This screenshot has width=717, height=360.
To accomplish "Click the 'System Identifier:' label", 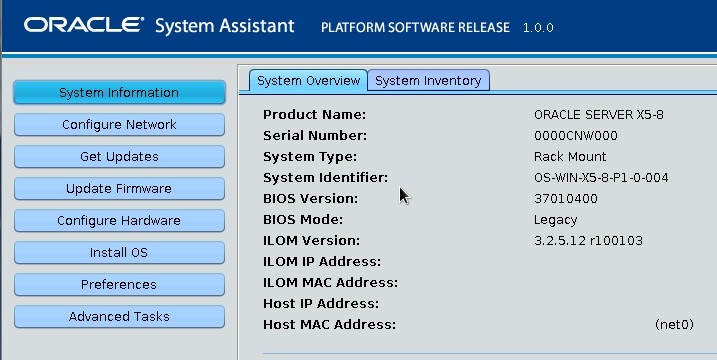I will click(x=326, y=177).
